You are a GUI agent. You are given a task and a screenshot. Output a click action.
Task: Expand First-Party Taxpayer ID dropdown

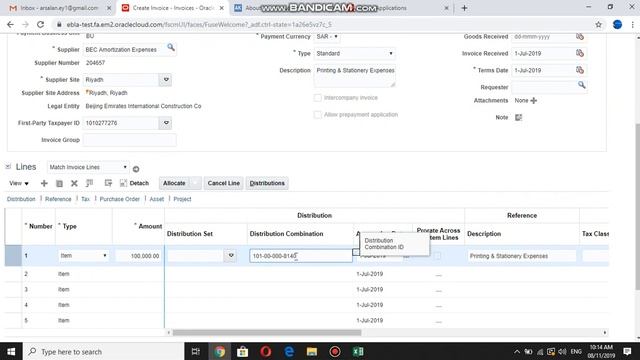(x=166, y=123)
